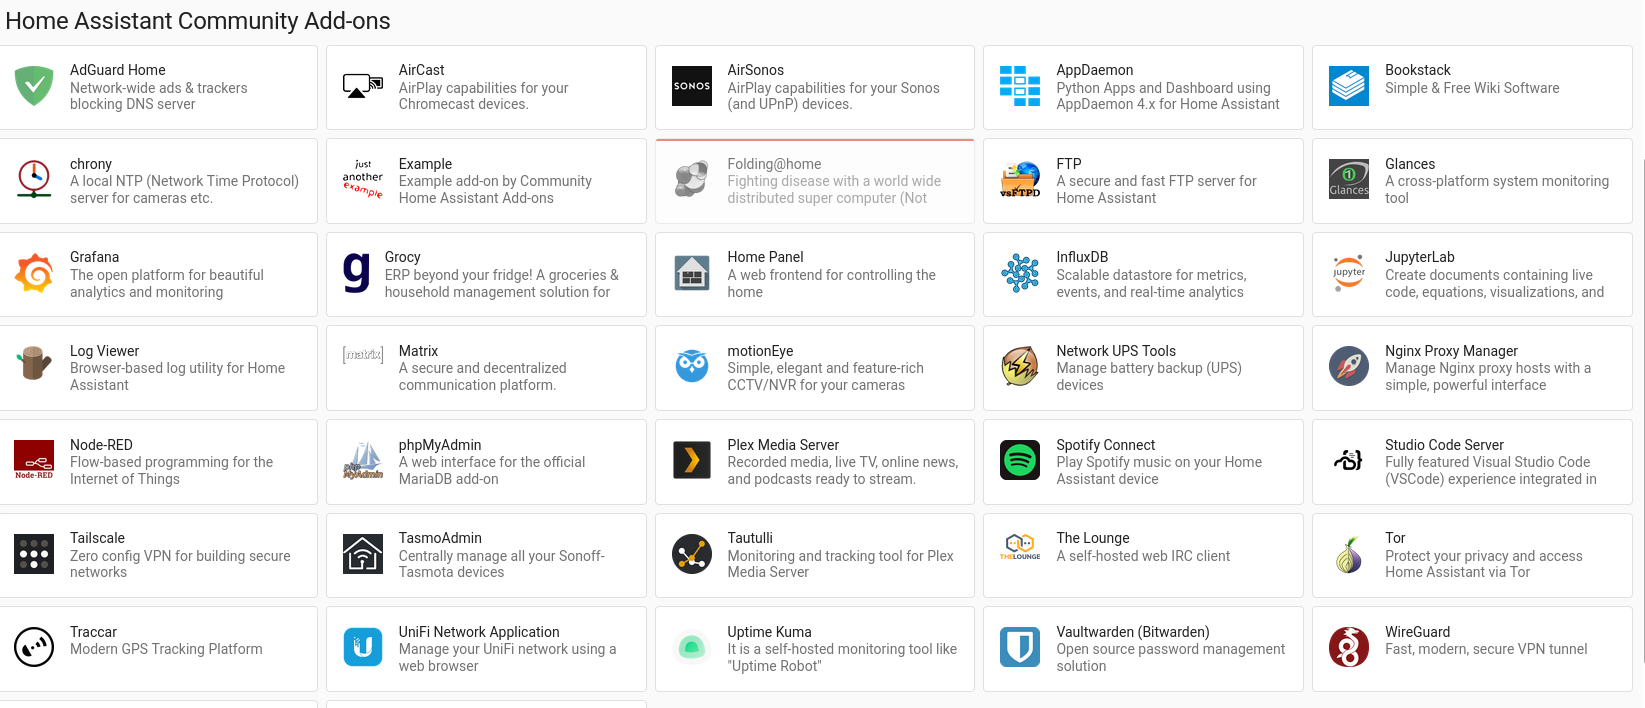Click the AirSonos black Sonos logo
Screen dimensions: 1645x708
coord(691,87)
